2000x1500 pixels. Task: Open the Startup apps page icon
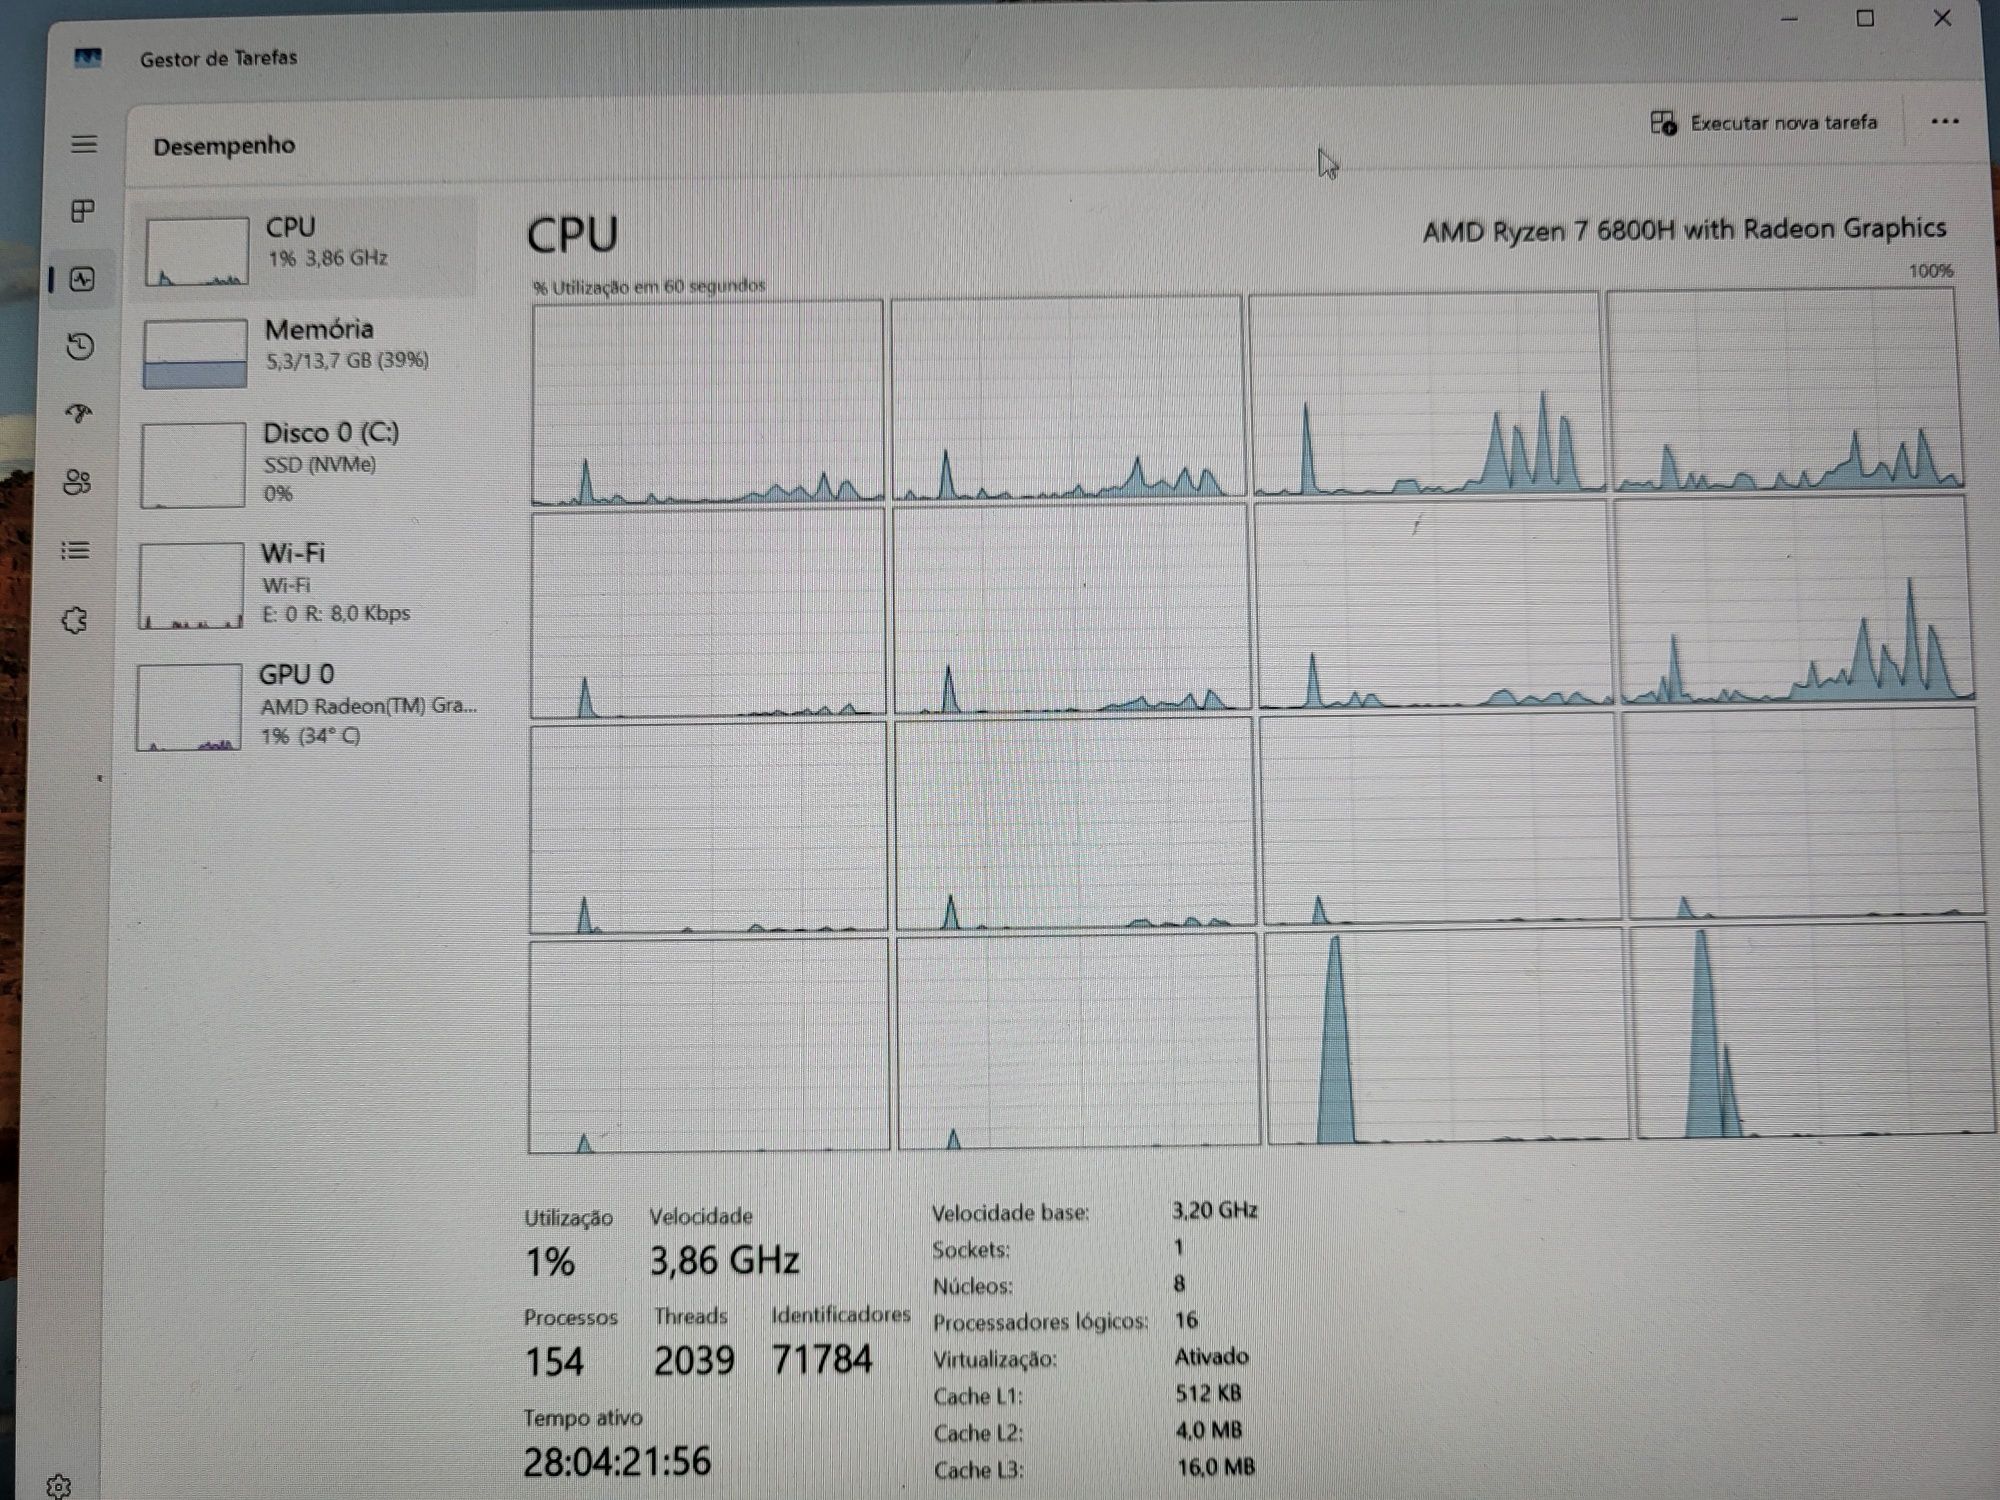79,413
